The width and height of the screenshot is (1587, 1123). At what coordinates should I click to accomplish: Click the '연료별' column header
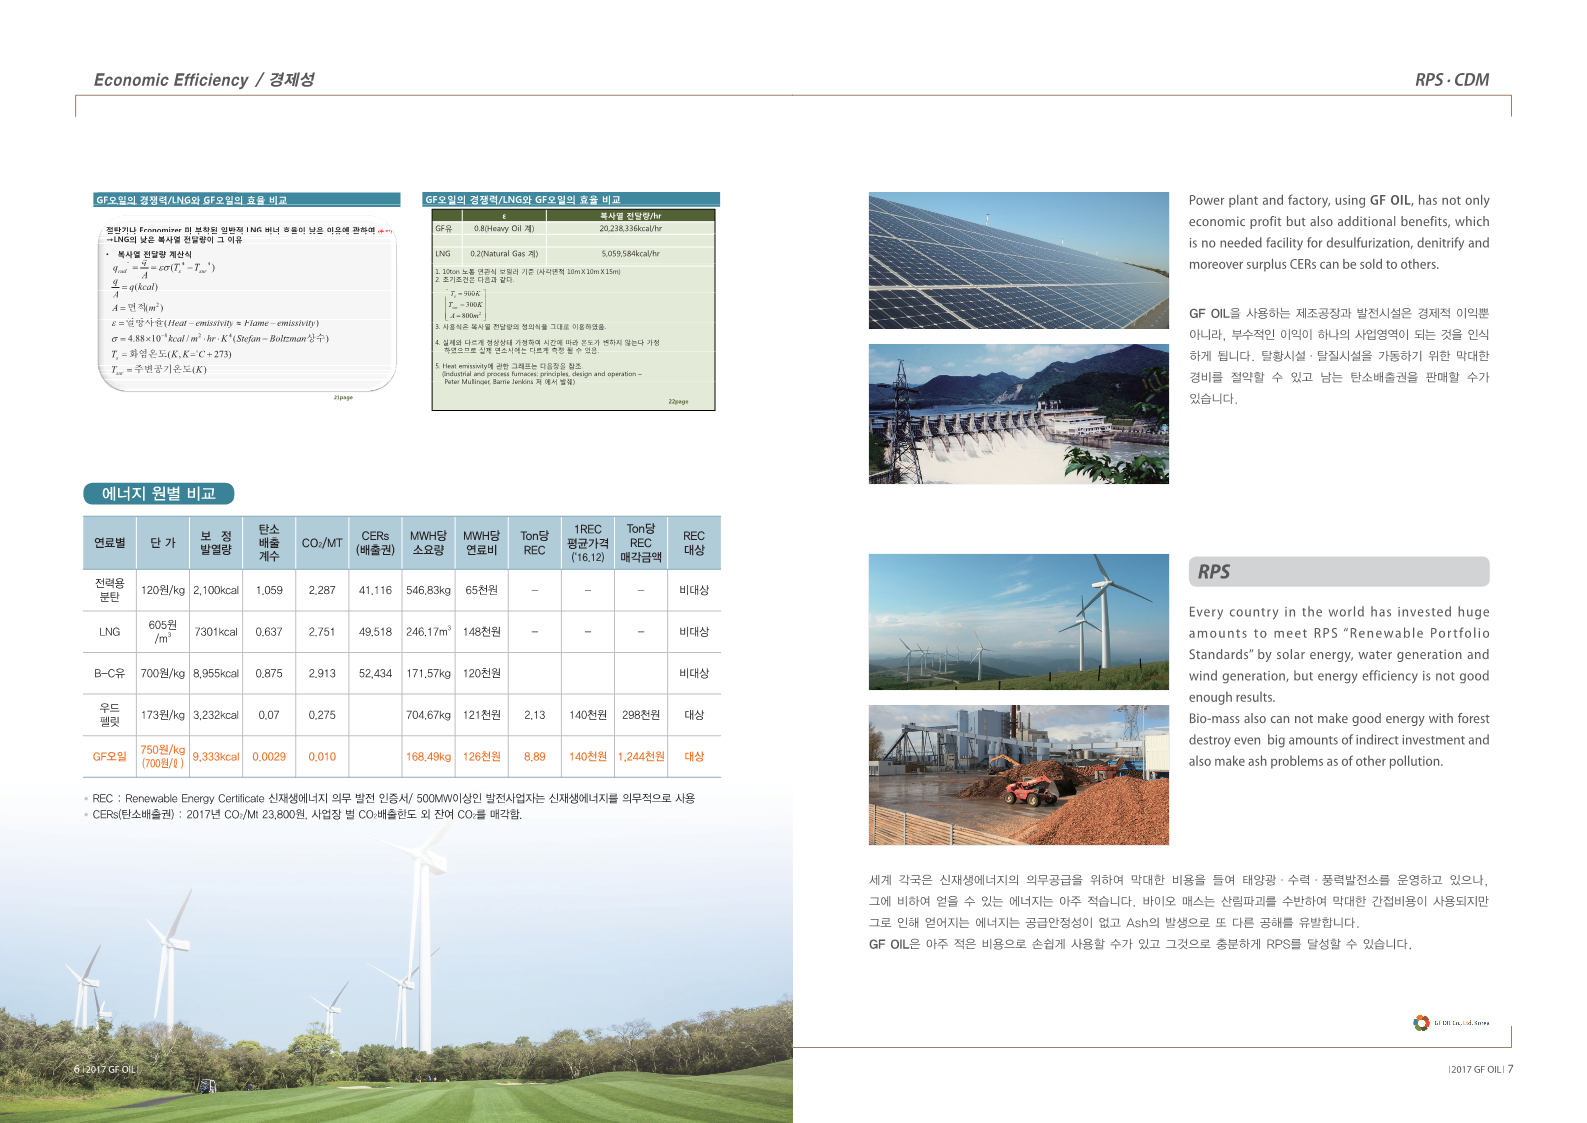[110, 543]
